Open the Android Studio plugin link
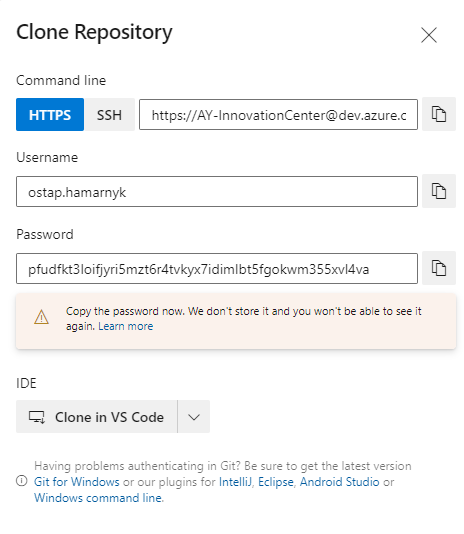 point(340,482)
